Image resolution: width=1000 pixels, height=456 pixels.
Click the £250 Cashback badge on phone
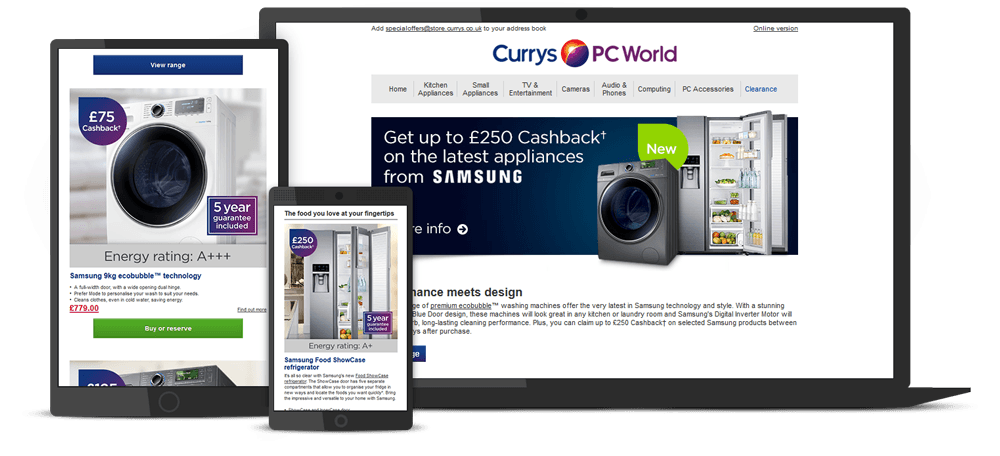(x=303, y=242)
